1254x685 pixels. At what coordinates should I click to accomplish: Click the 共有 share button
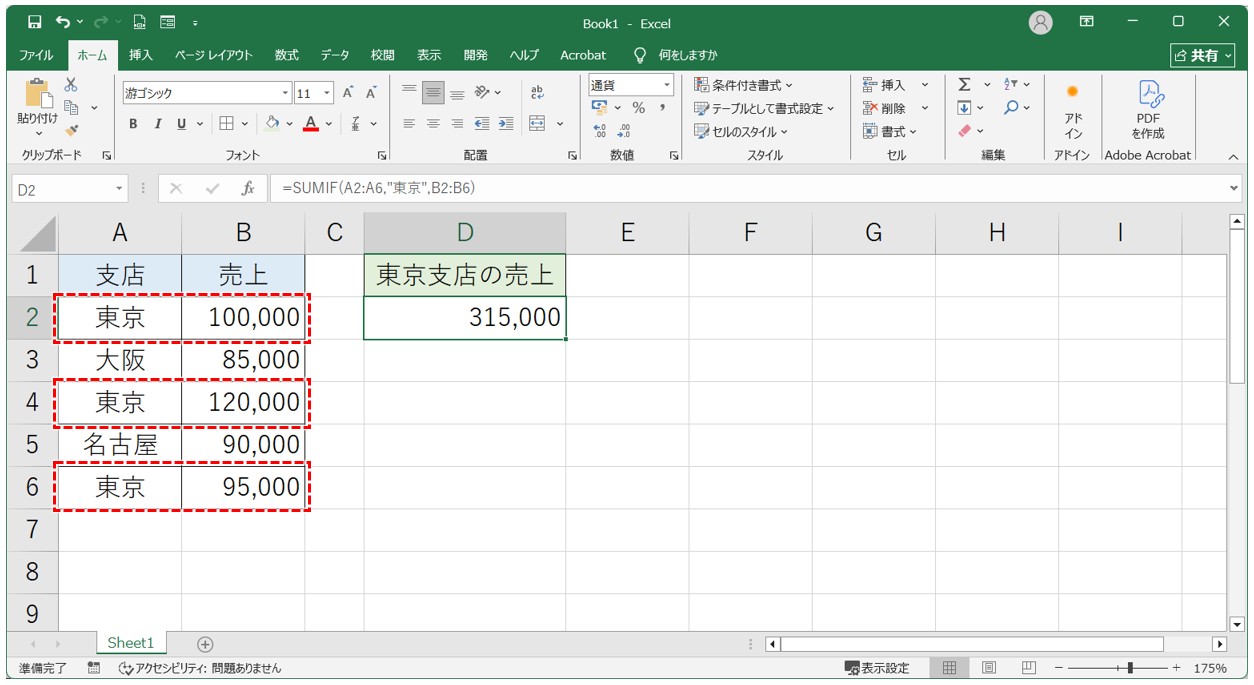(x=1204, y=55)
